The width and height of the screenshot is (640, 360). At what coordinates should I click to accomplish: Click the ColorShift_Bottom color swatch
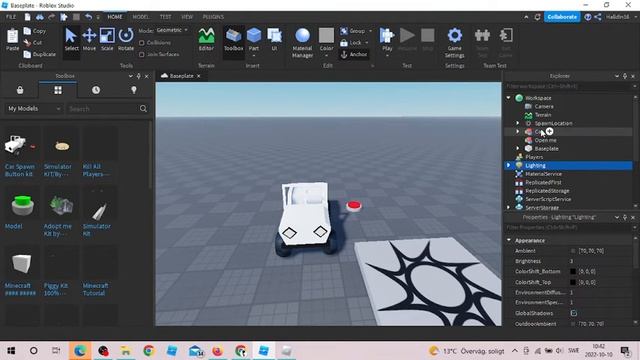pyautogui.click(x=573, y=271)
